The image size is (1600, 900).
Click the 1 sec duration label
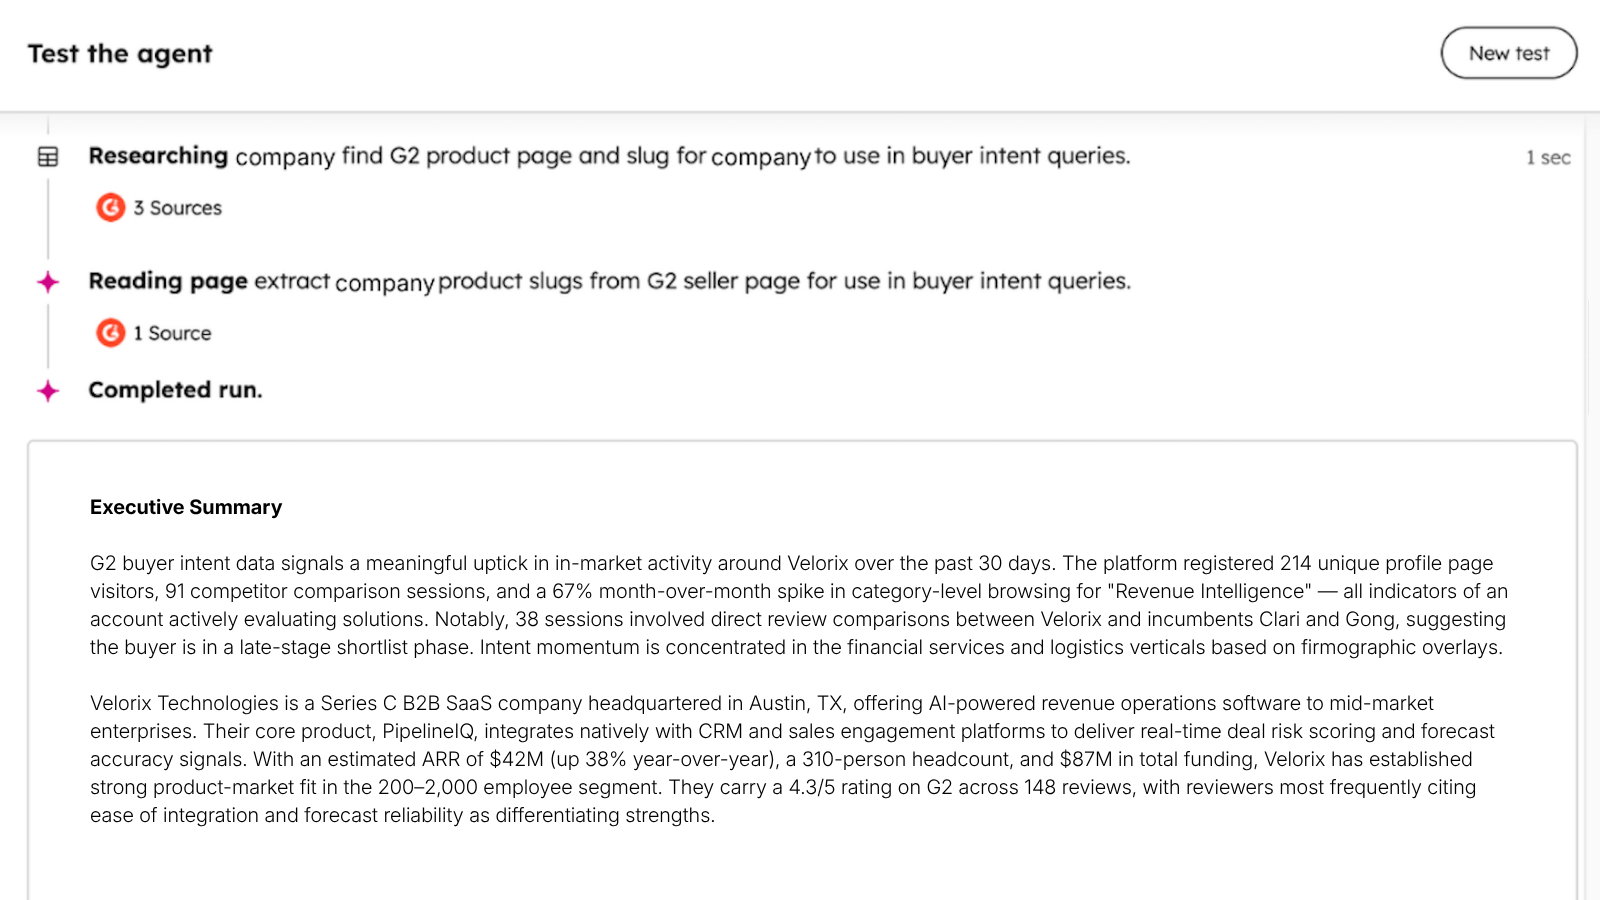(1547, 157)
